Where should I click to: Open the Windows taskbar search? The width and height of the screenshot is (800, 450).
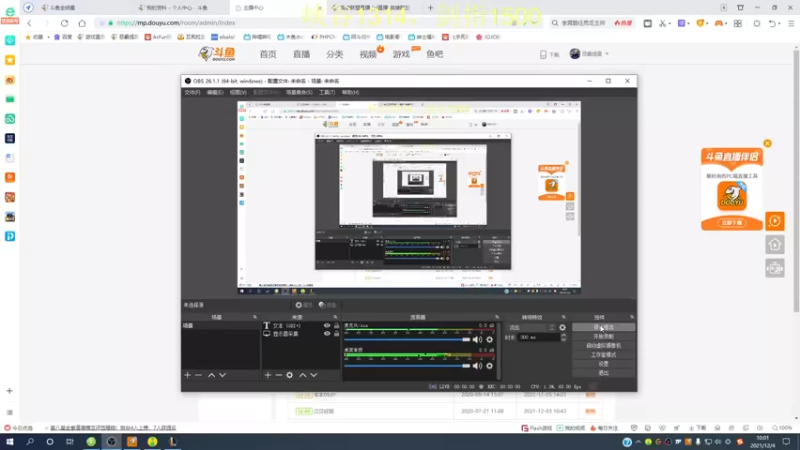pos(30,442)
